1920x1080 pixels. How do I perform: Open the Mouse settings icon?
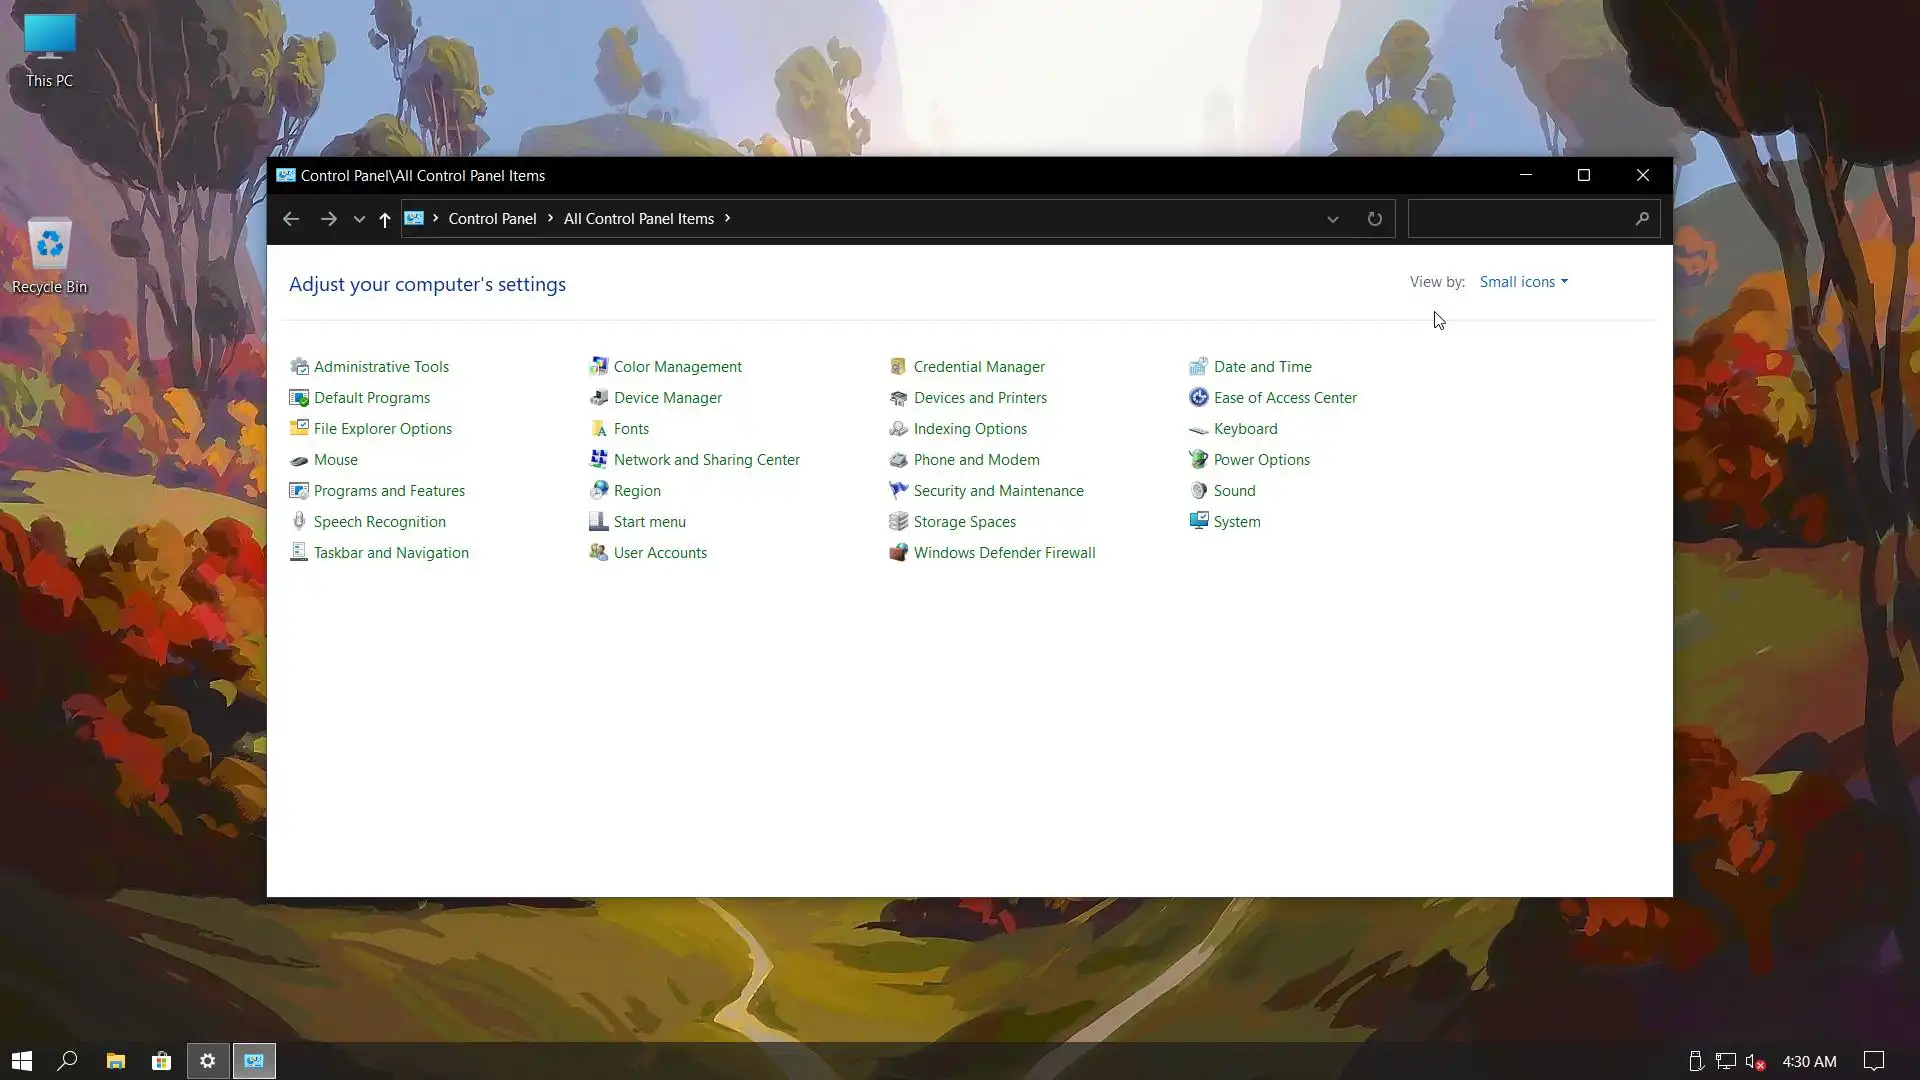[298, 460]
